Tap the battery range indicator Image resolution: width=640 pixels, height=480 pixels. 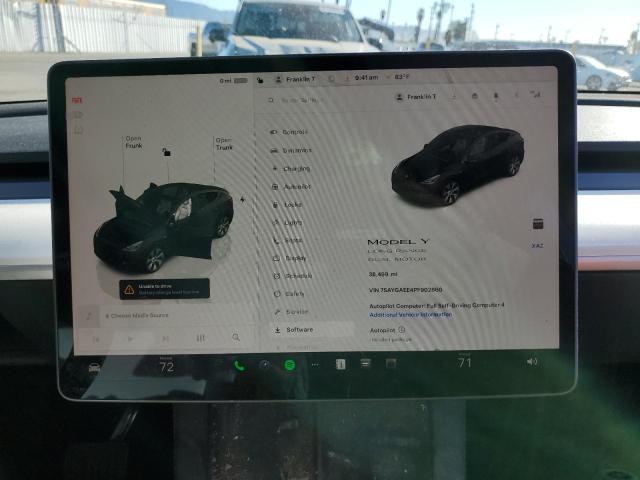click(233, 81)
